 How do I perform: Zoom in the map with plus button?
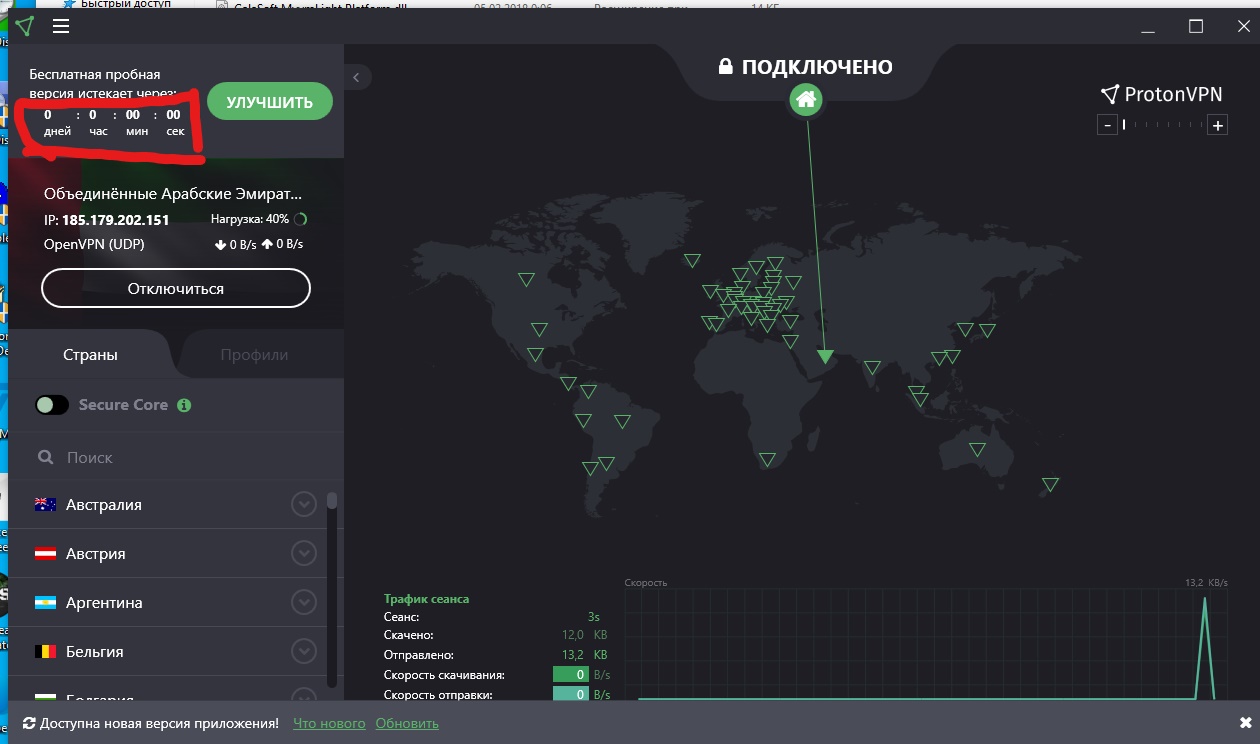[1217, 125]
